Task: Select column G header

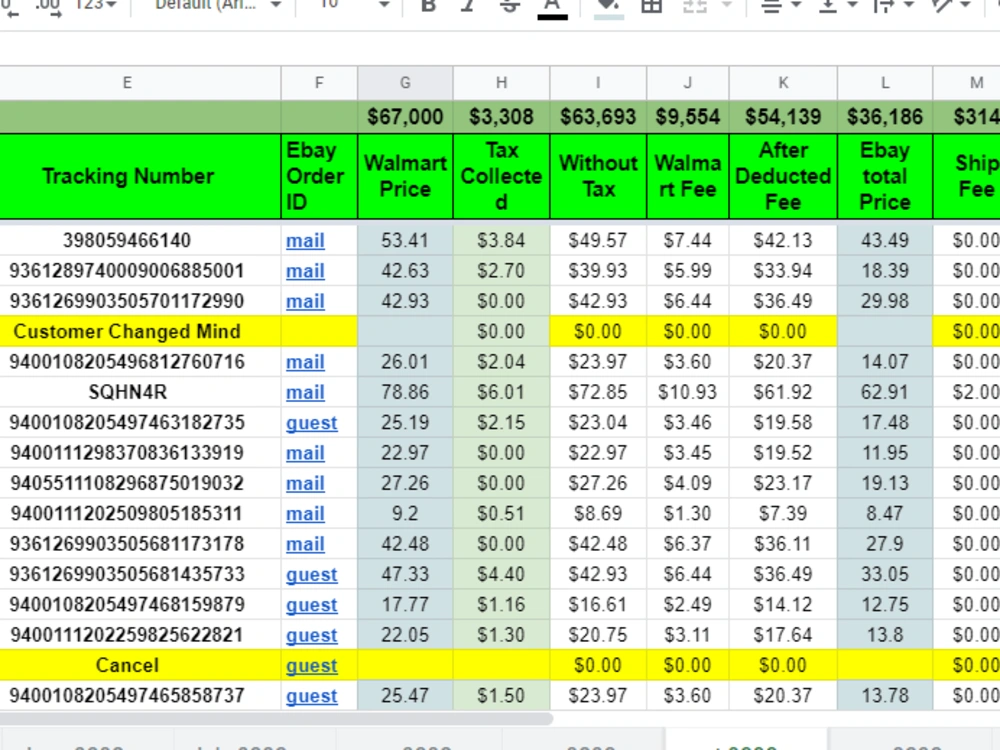Action: coord(405,83)
